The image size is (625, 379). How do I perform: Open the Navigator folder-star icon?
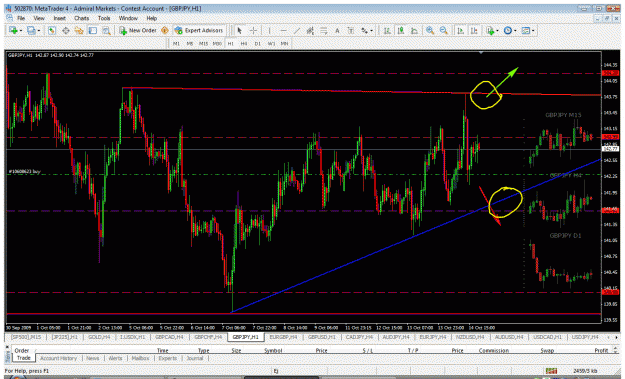pyautogui.click(x=79, y=30)
